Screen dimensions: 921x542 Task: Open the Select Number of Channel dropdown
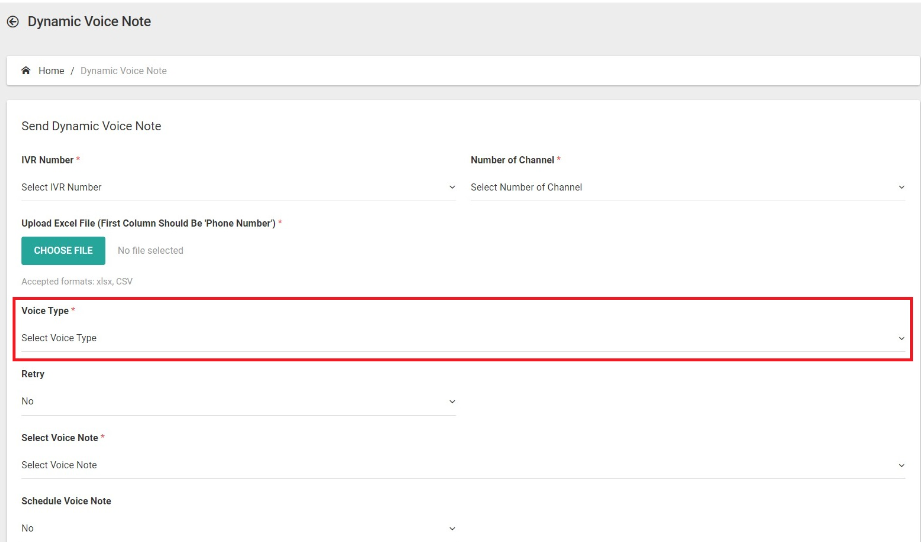tap(688, 187)
